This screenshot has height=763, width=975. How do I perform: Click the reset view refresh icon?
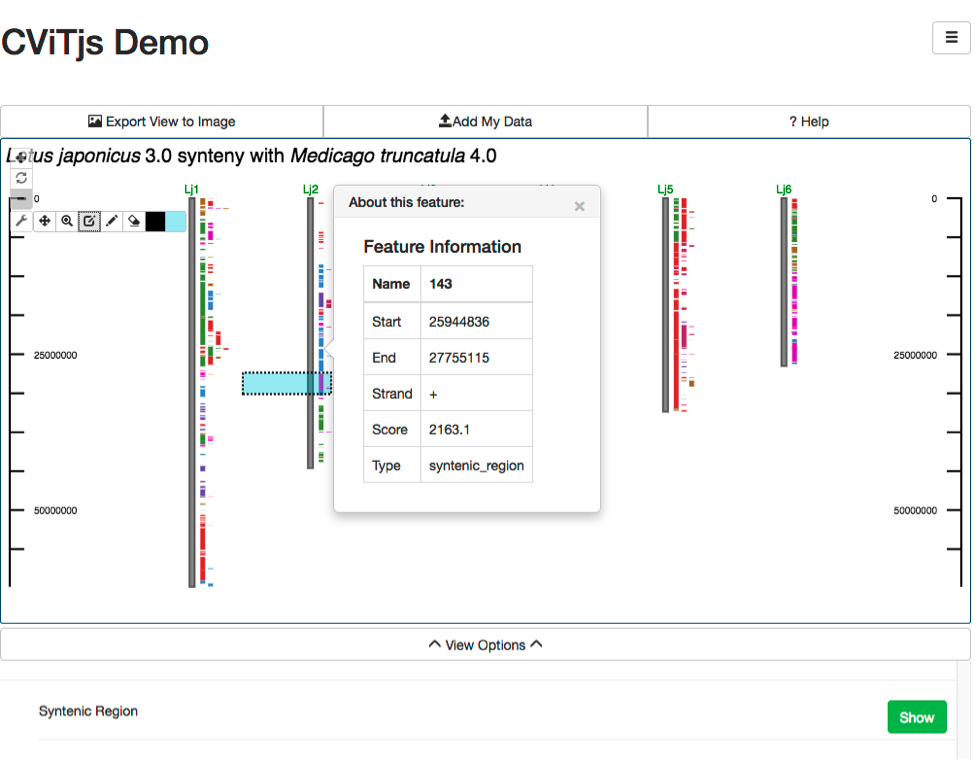point(21,178)
